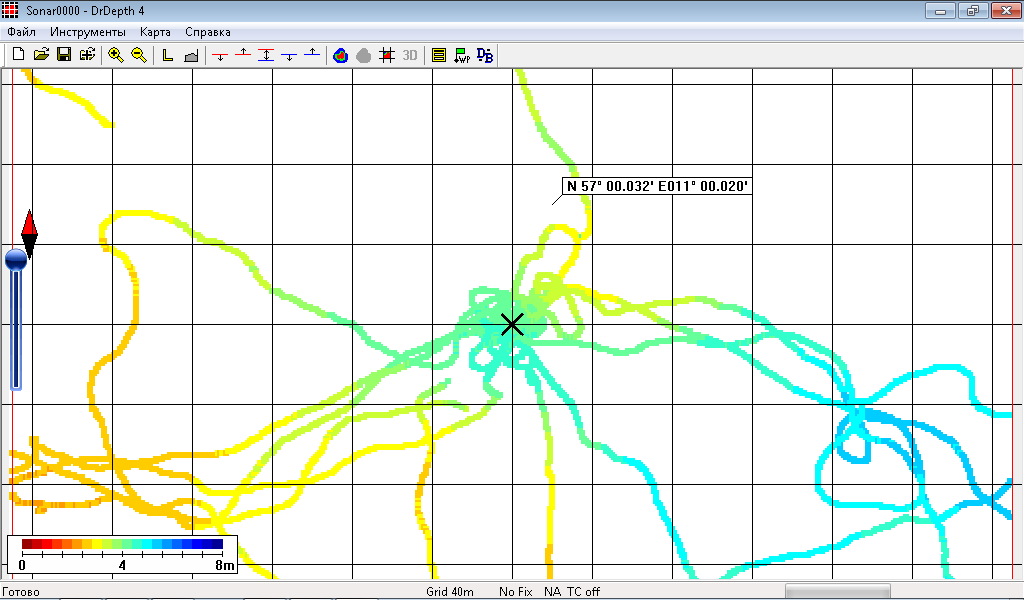Toggle the grey shaded contour blob icon

[363, 55]
